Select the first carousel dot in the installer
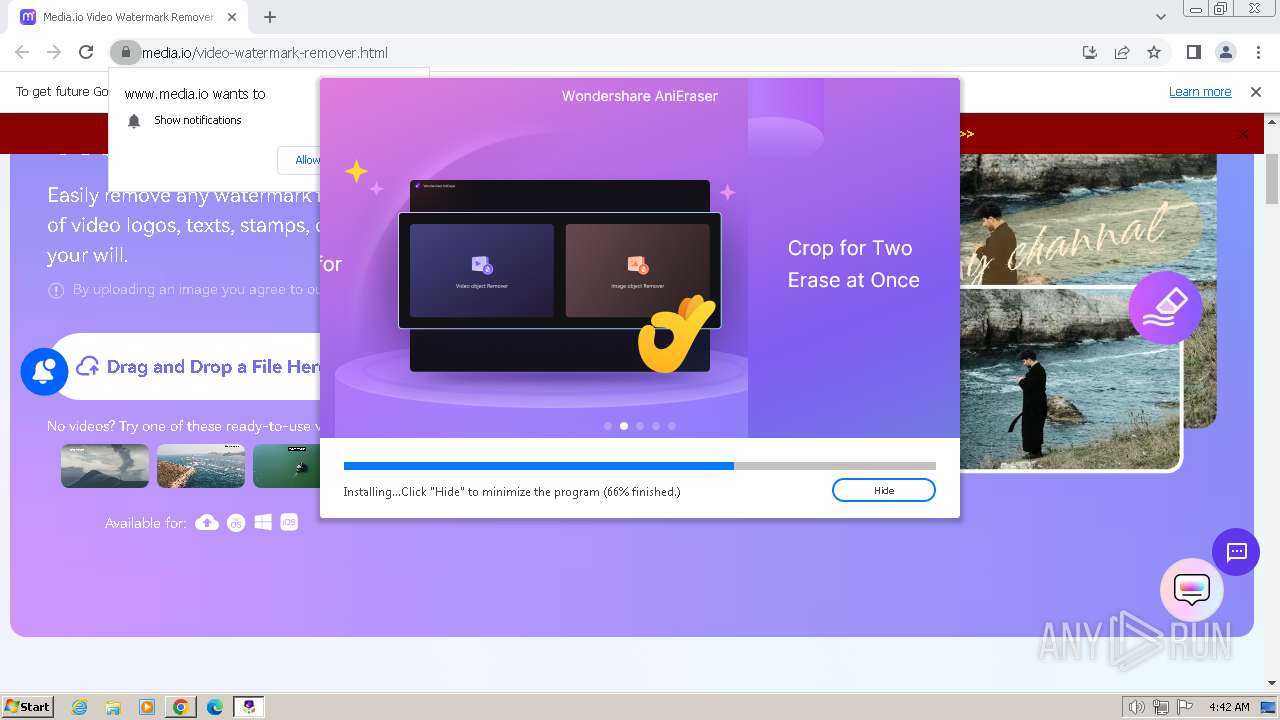 pyautogui.click(x=608, y=426)
